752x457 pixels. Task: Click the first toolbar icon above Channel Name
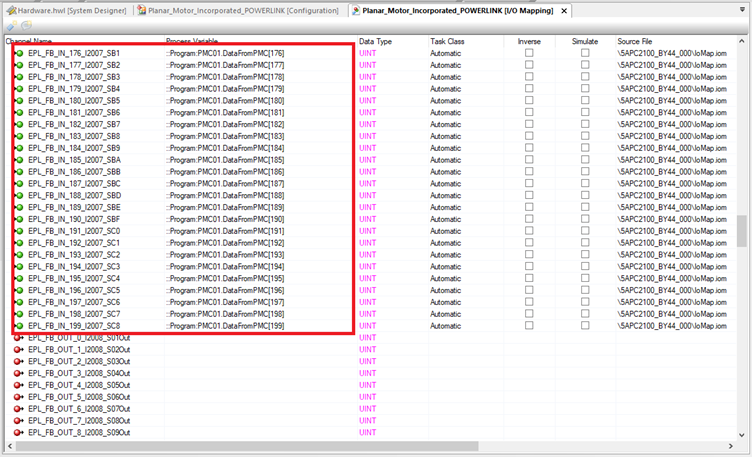tap(10, 26)
